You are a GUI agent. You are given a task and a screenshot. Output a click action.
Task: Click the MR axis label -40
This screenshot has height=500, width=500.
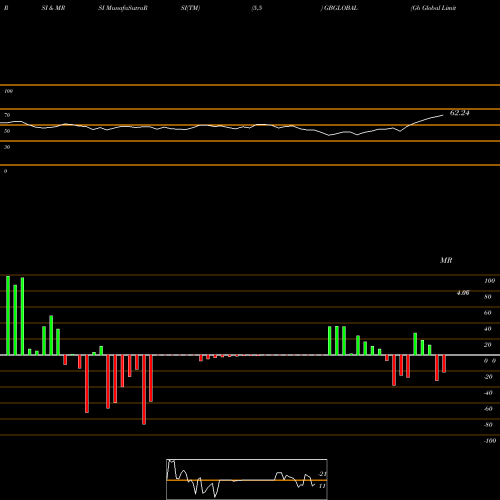(x=488, y=393)
